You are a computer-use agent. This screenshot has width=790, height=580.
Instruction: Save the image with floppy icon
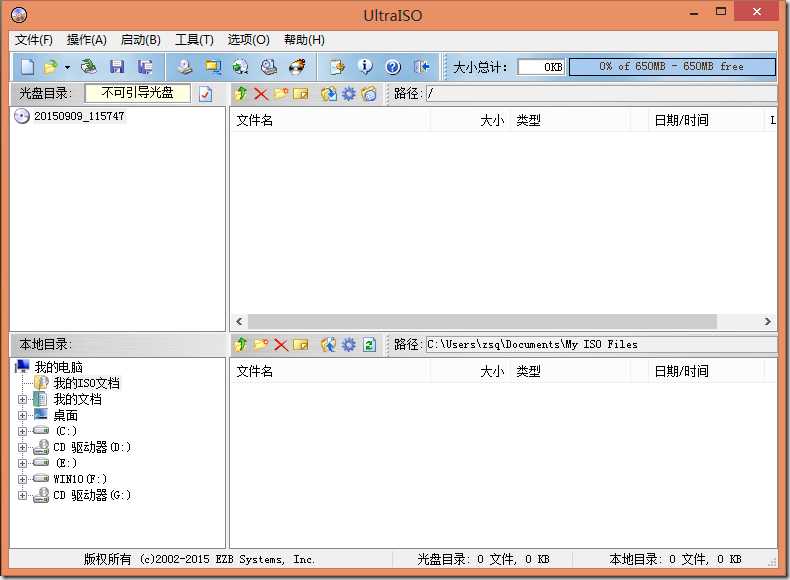[117, 67]
